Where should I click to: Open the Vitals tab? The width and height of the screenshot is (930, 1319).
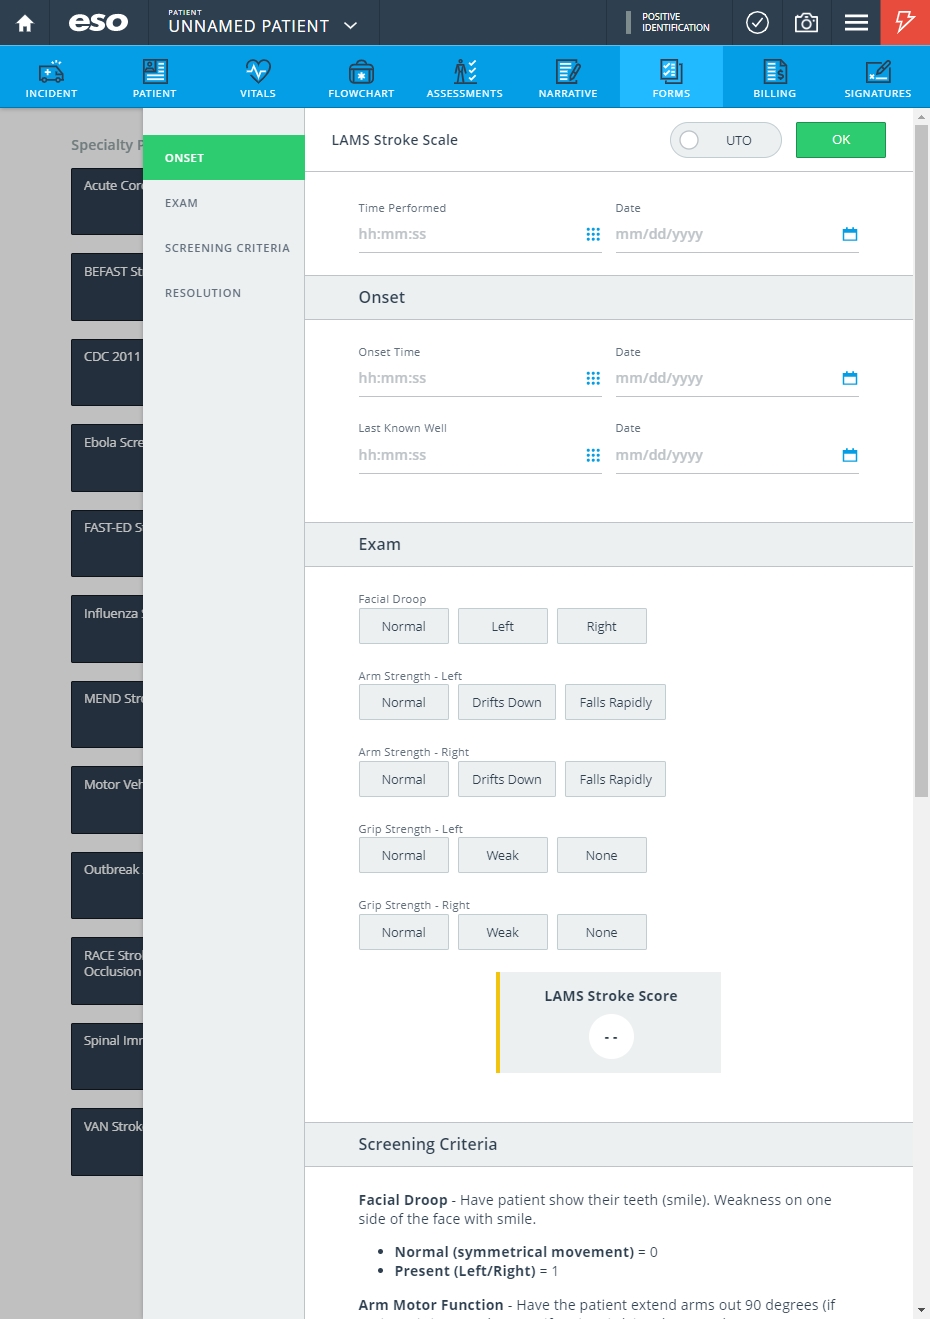point(258,77)
